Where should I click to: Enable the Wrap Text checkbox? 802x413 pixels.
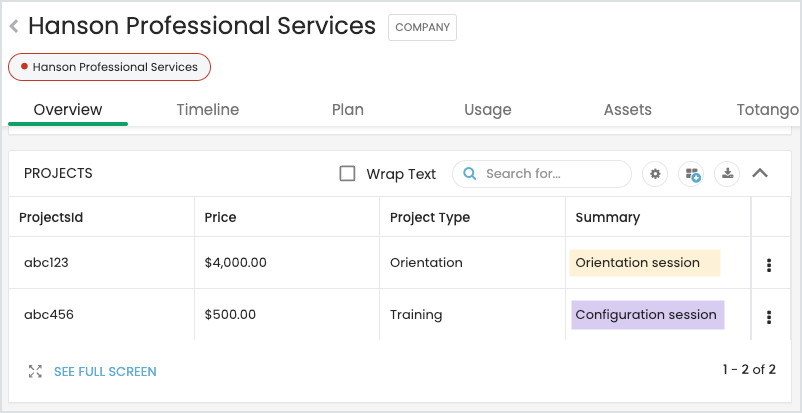coord(347,174)
